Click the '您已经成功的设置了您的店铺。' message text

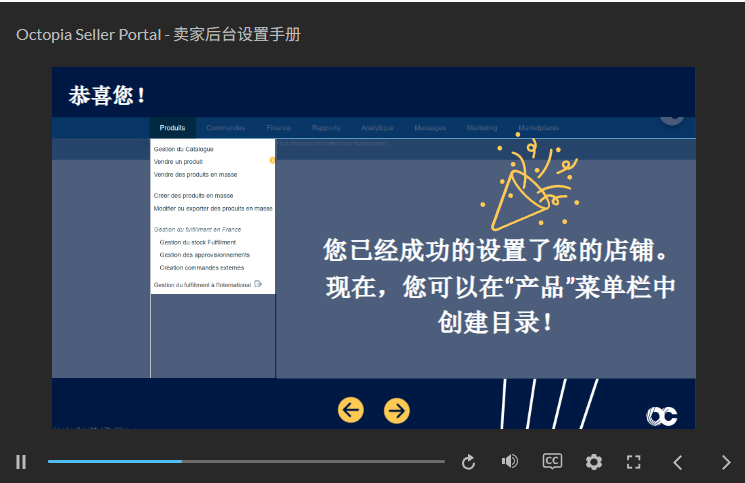click(x=495, y=250)
